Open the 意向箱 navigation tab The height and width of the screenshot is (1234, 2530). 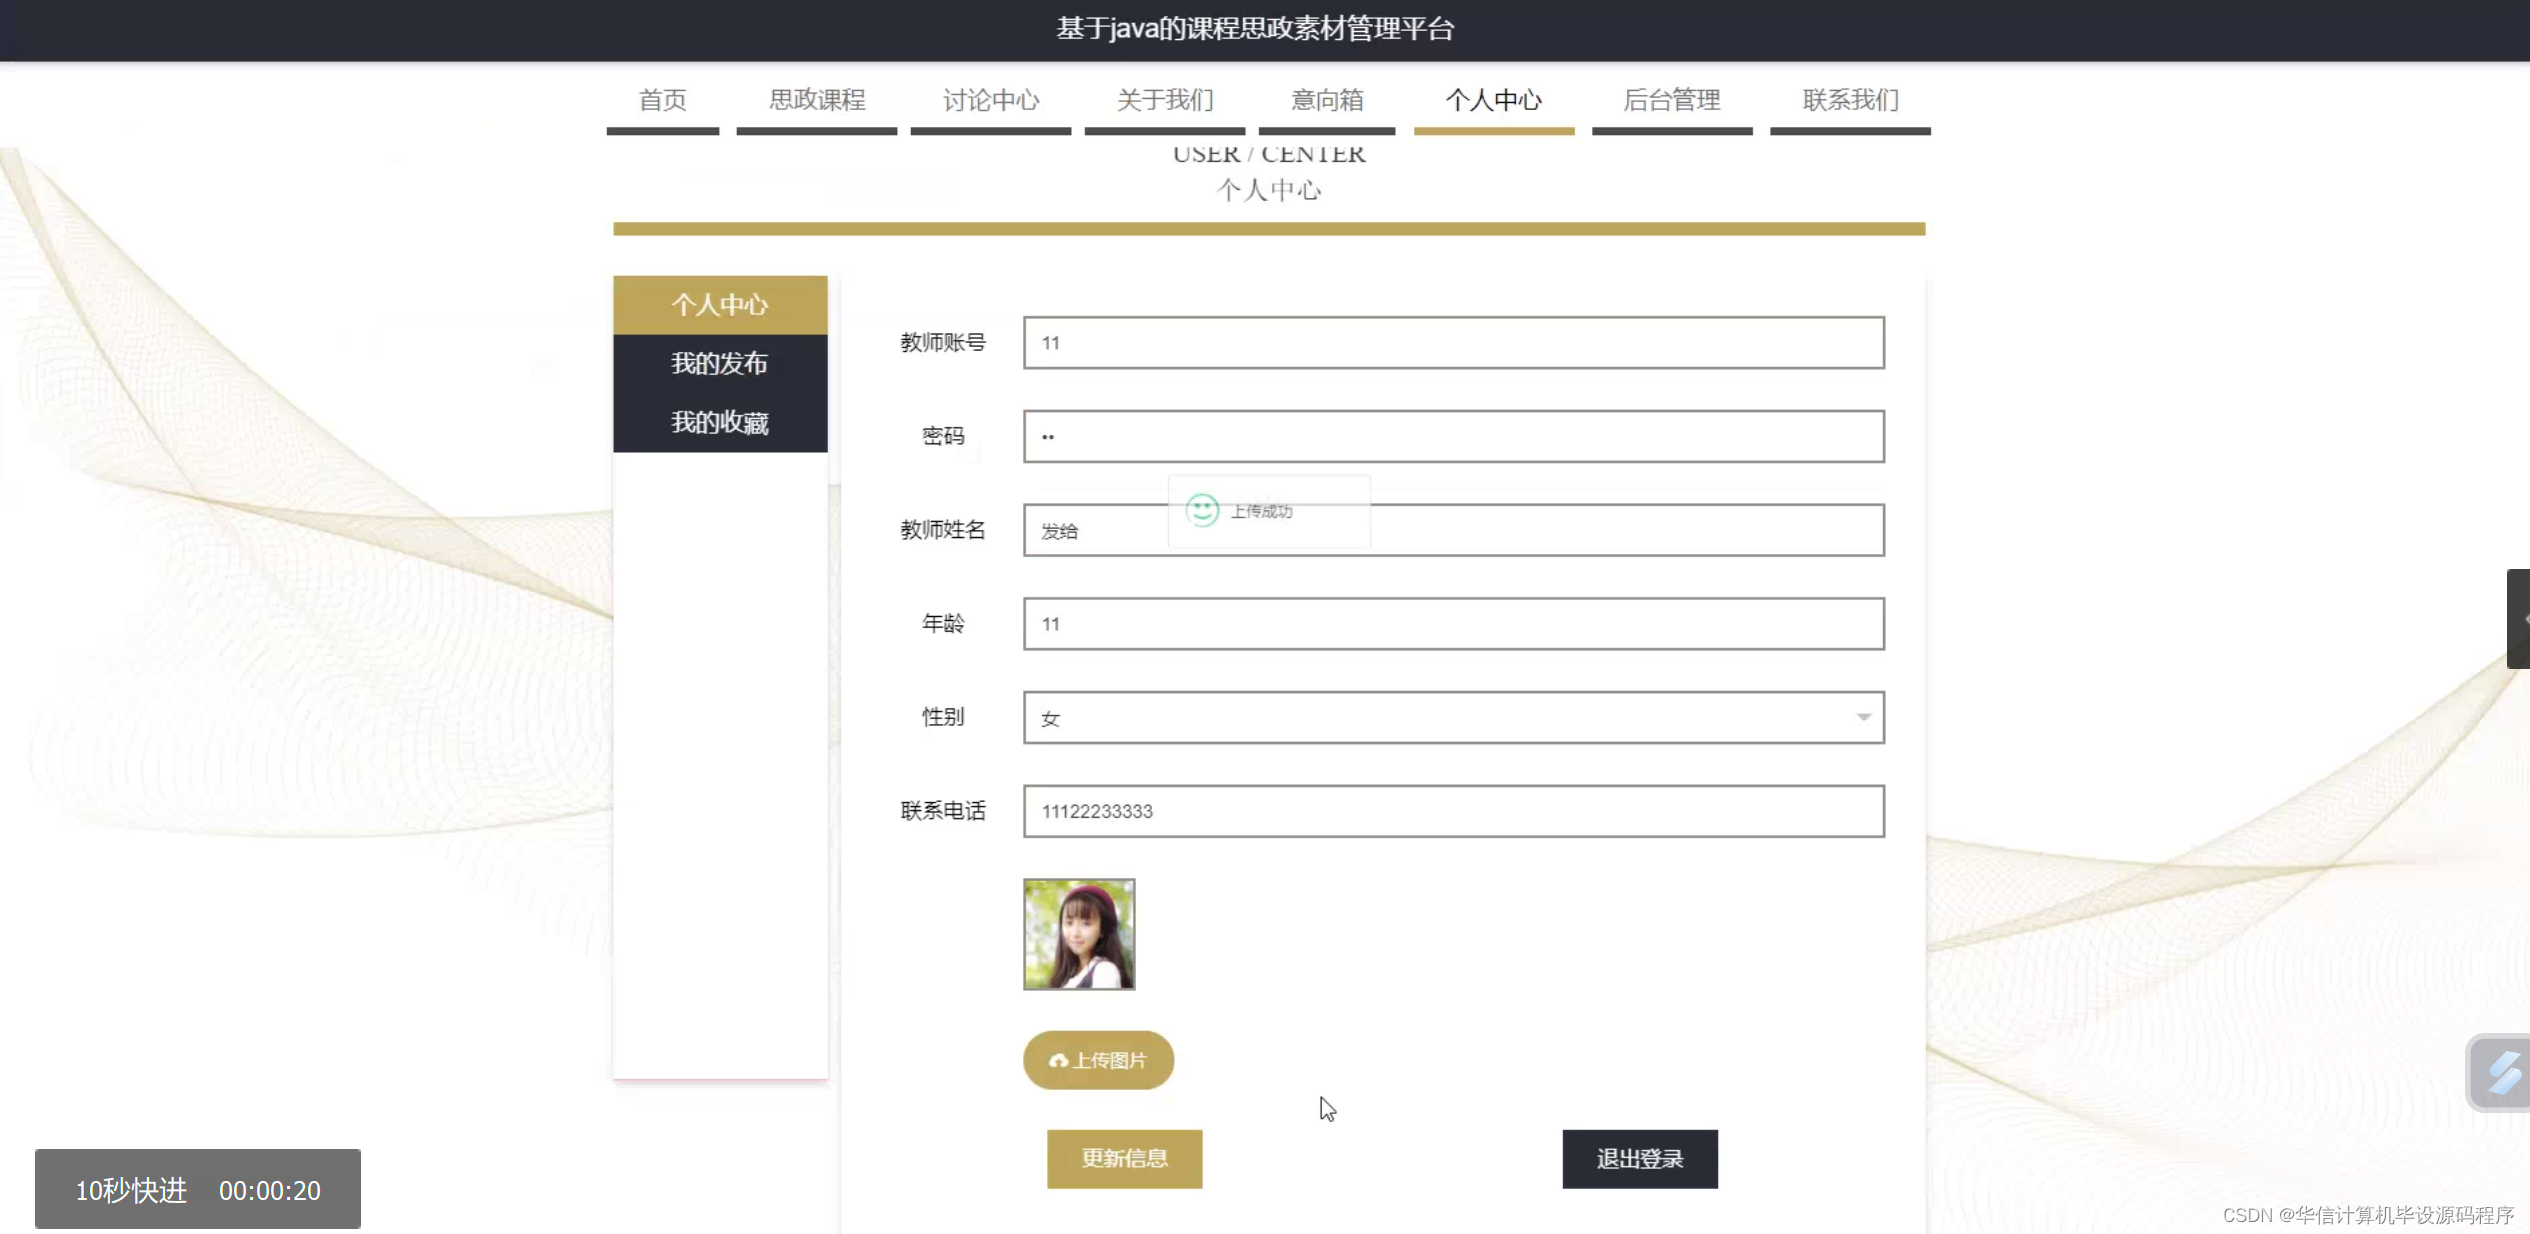tap(1326, 100)
